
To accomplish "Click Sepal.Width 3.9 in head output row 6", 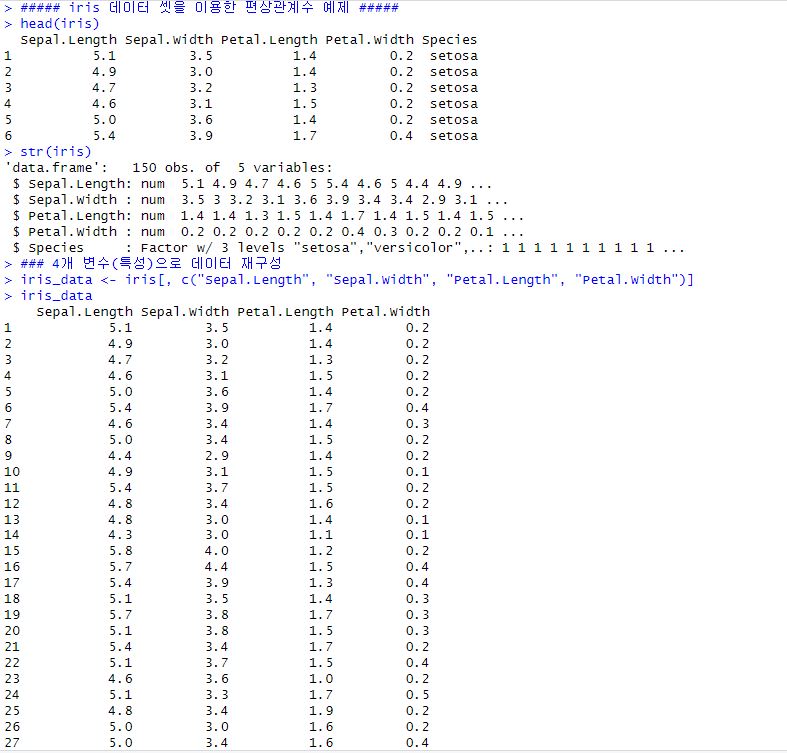I will (201, 136).
